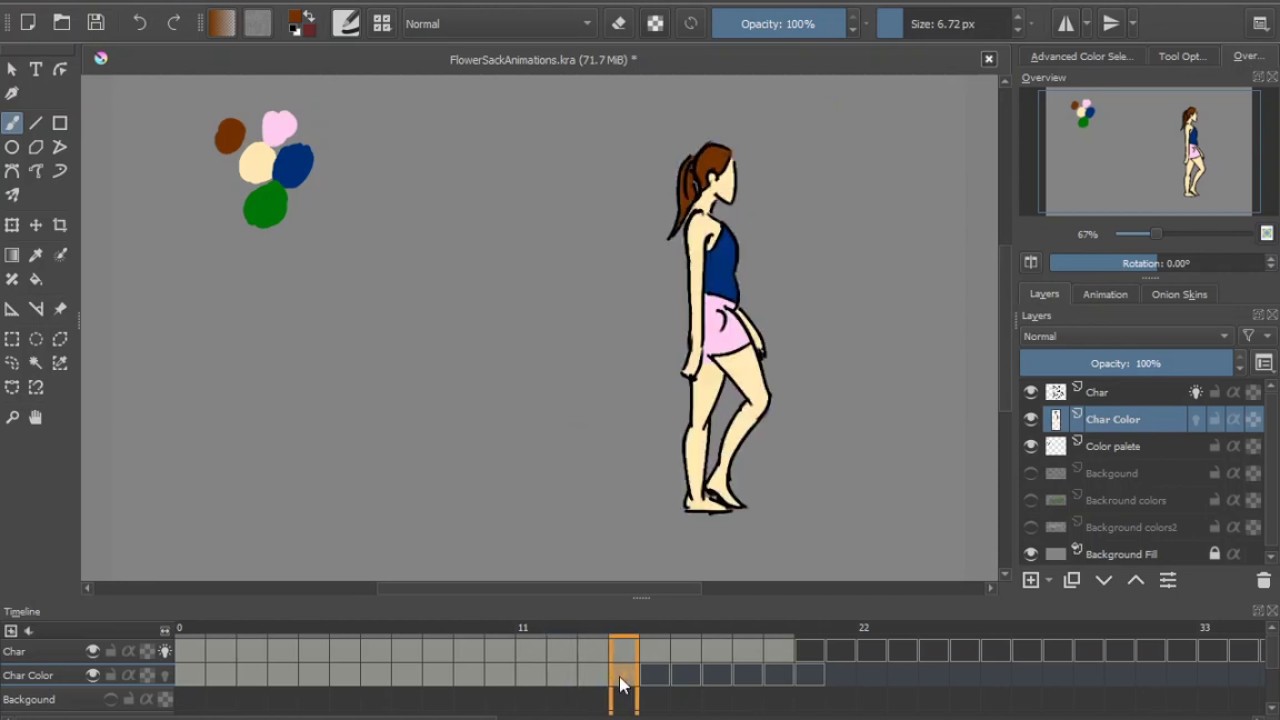Open an existing file

pyautogui.click(x=62, y=23)
